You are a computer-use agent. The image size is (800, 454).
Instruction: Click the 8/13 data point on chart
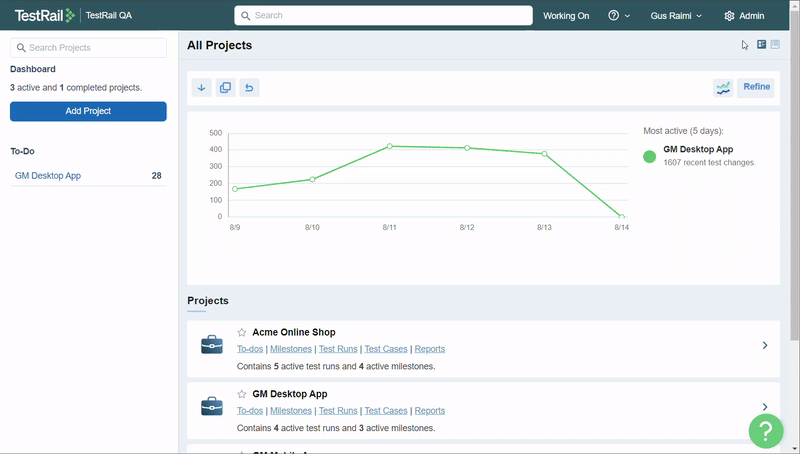[x=544, y=154]
